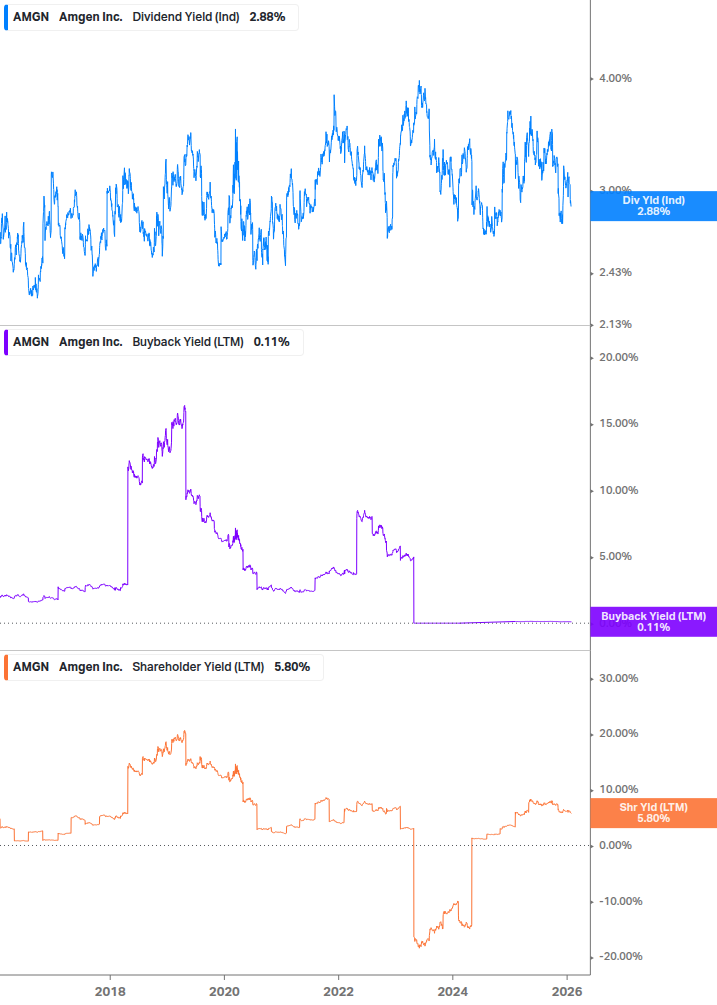Click the 2.88% value in the Dividend Yield legend

coord(267,17)
